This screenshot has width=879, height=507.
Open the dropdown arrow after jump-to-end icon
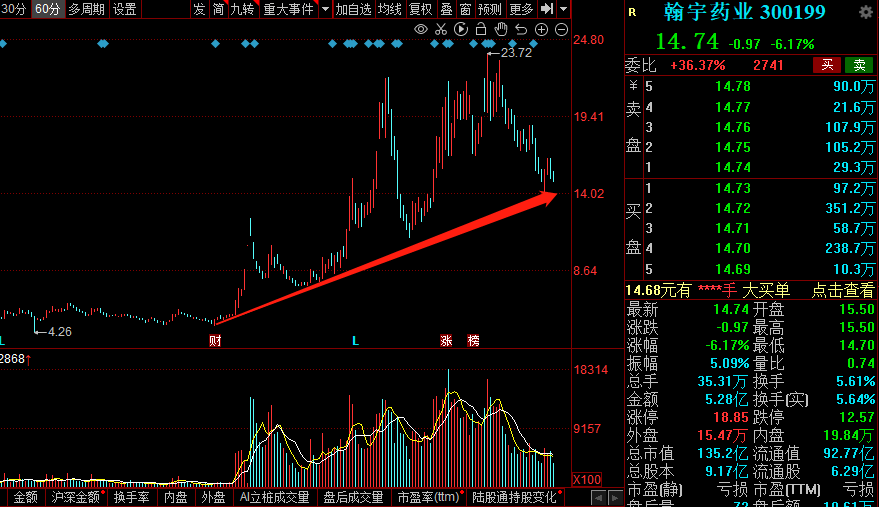[x=563, y=9]
